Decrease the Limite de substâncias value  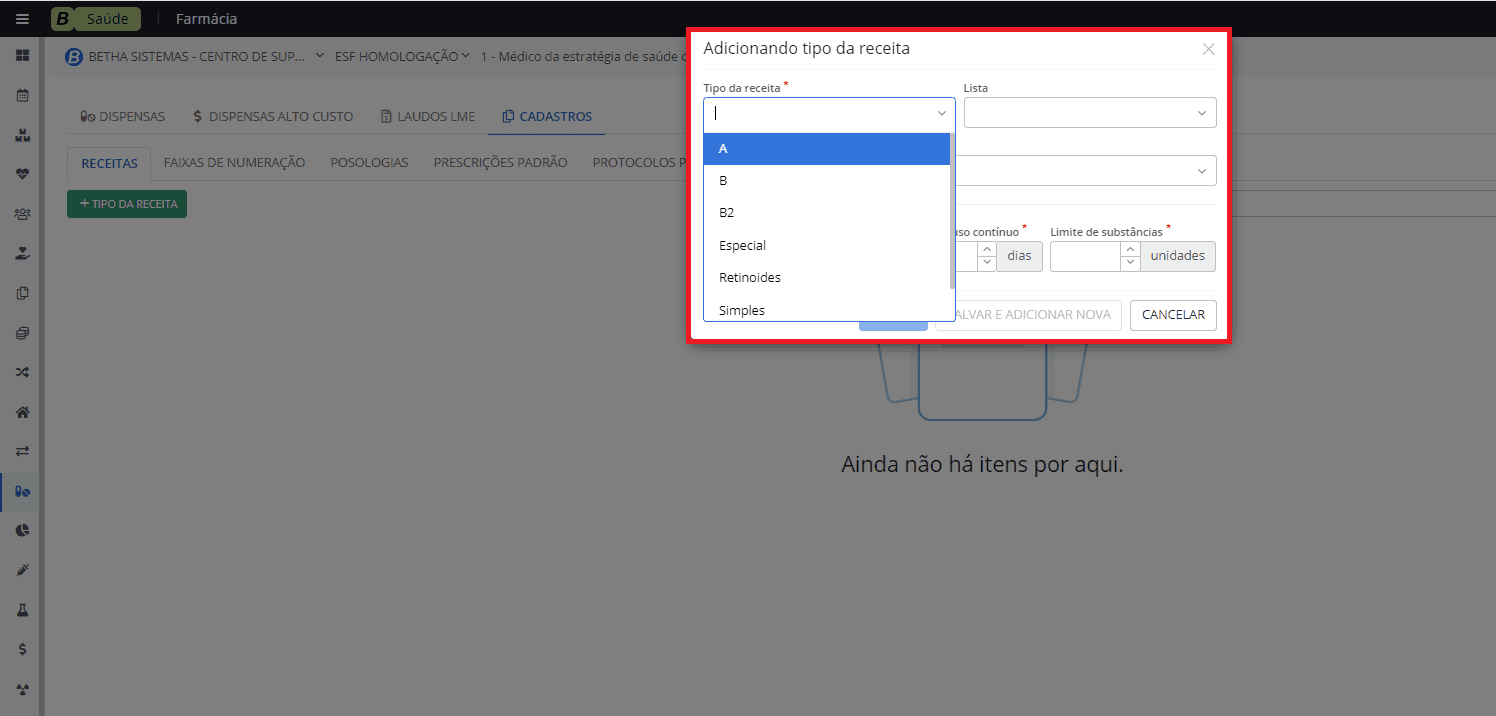pyautogui.click(x=1130, y=263)
